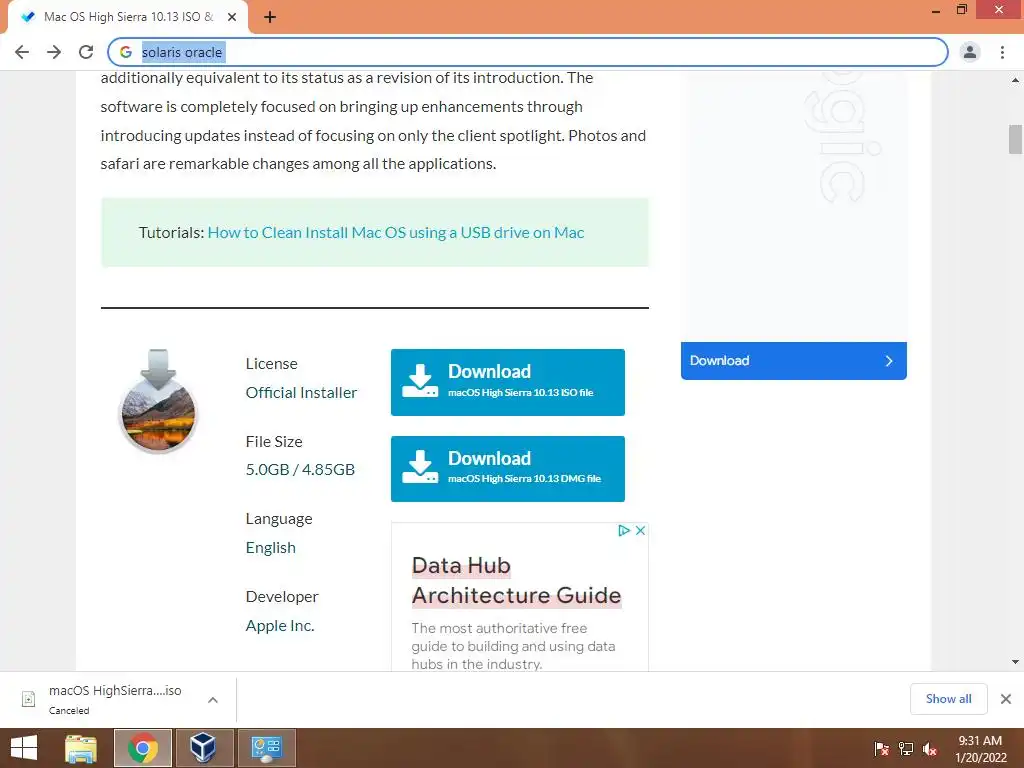Screen dimensions: 1024x768
Task: Open the Chrome profile avatar icon
Action: (x=970, y=52)
